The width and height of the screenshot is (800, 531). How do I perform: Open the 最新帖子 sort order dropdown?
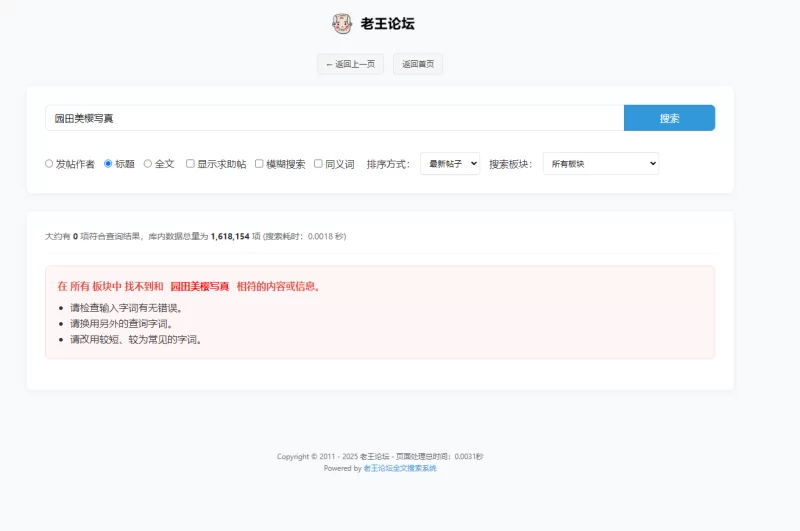(450, 163)
